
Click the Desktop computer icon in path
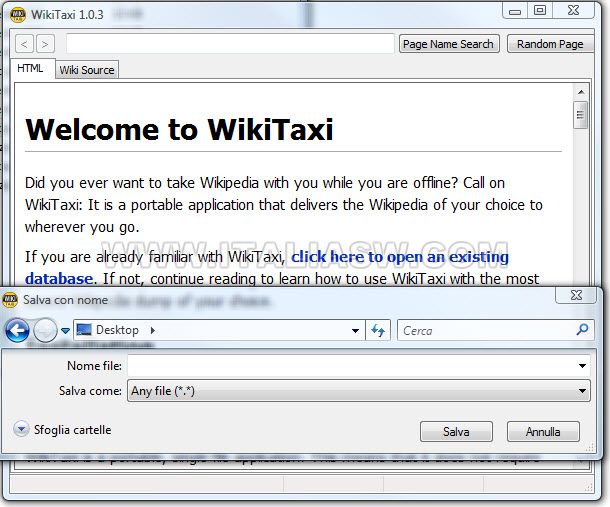coord(84,330)
